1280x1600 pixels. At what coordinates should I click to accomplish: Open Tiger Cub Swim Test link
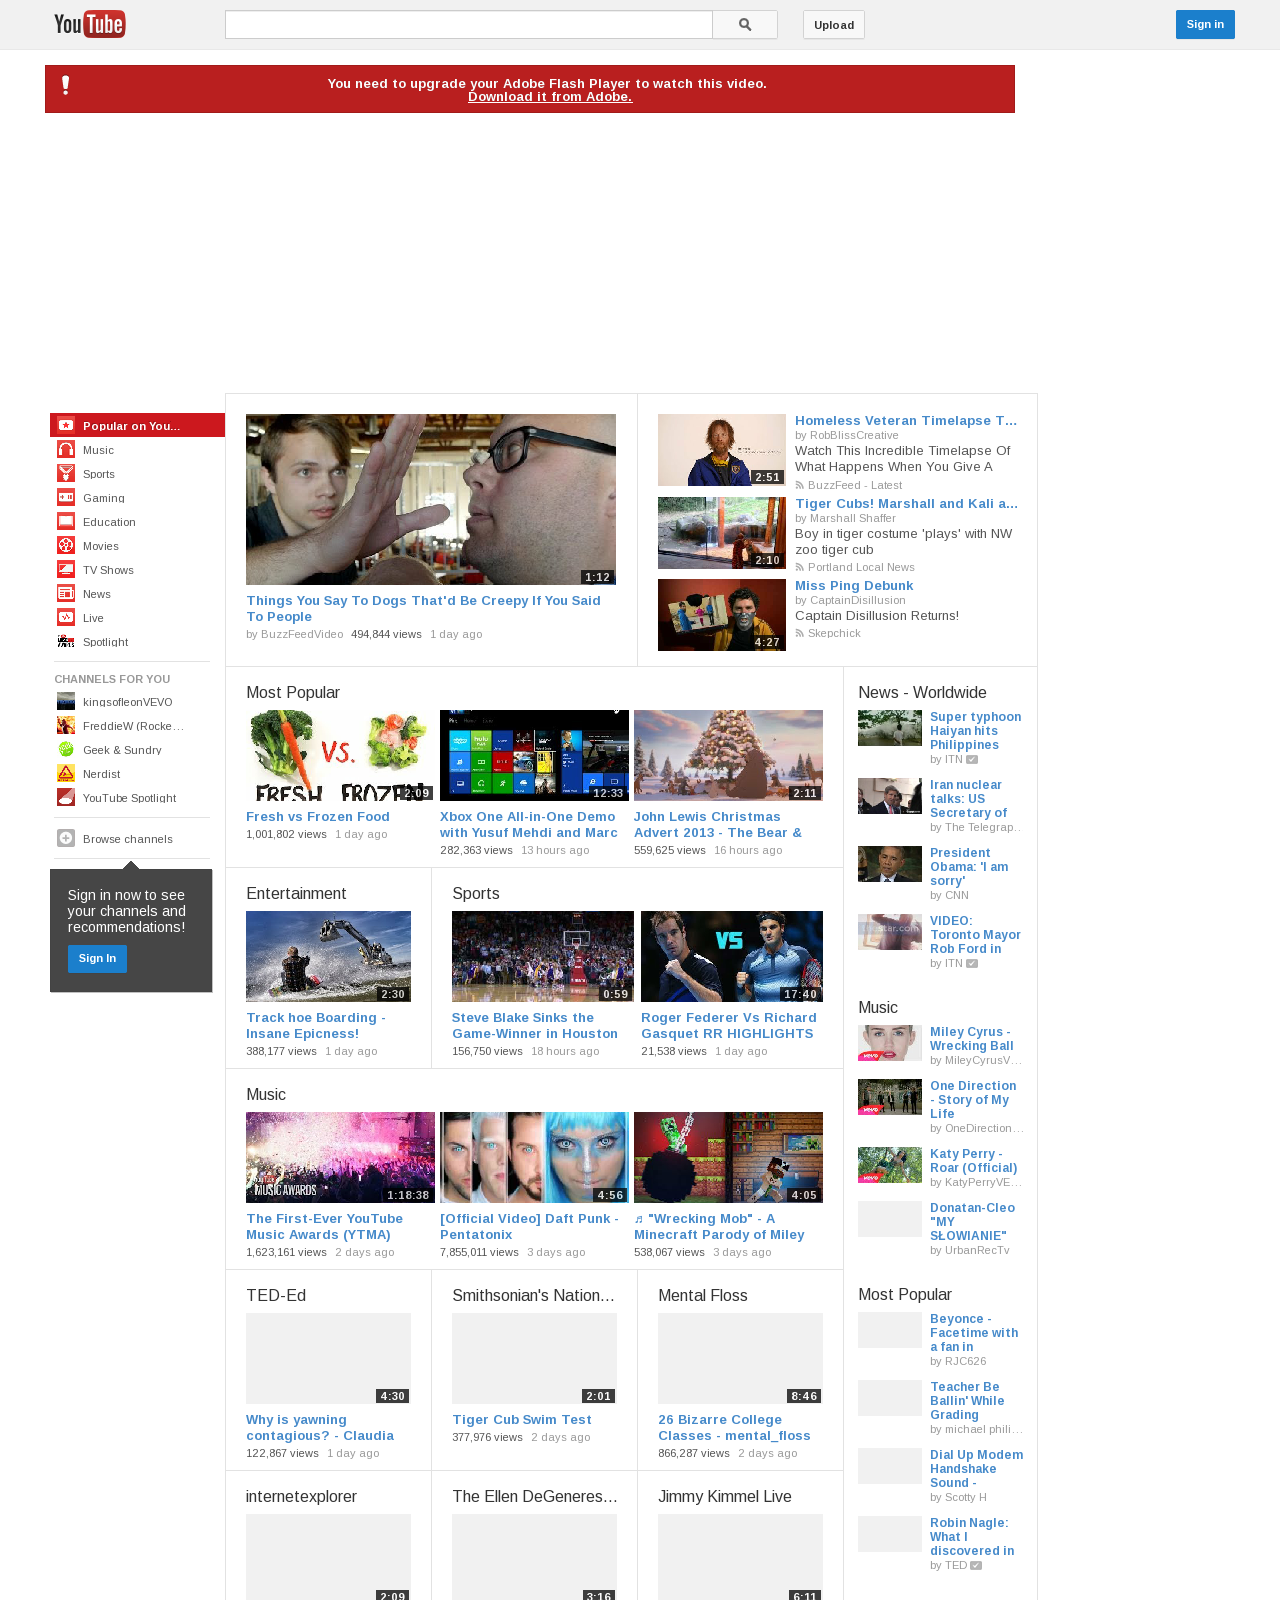tap(522, 1420)
